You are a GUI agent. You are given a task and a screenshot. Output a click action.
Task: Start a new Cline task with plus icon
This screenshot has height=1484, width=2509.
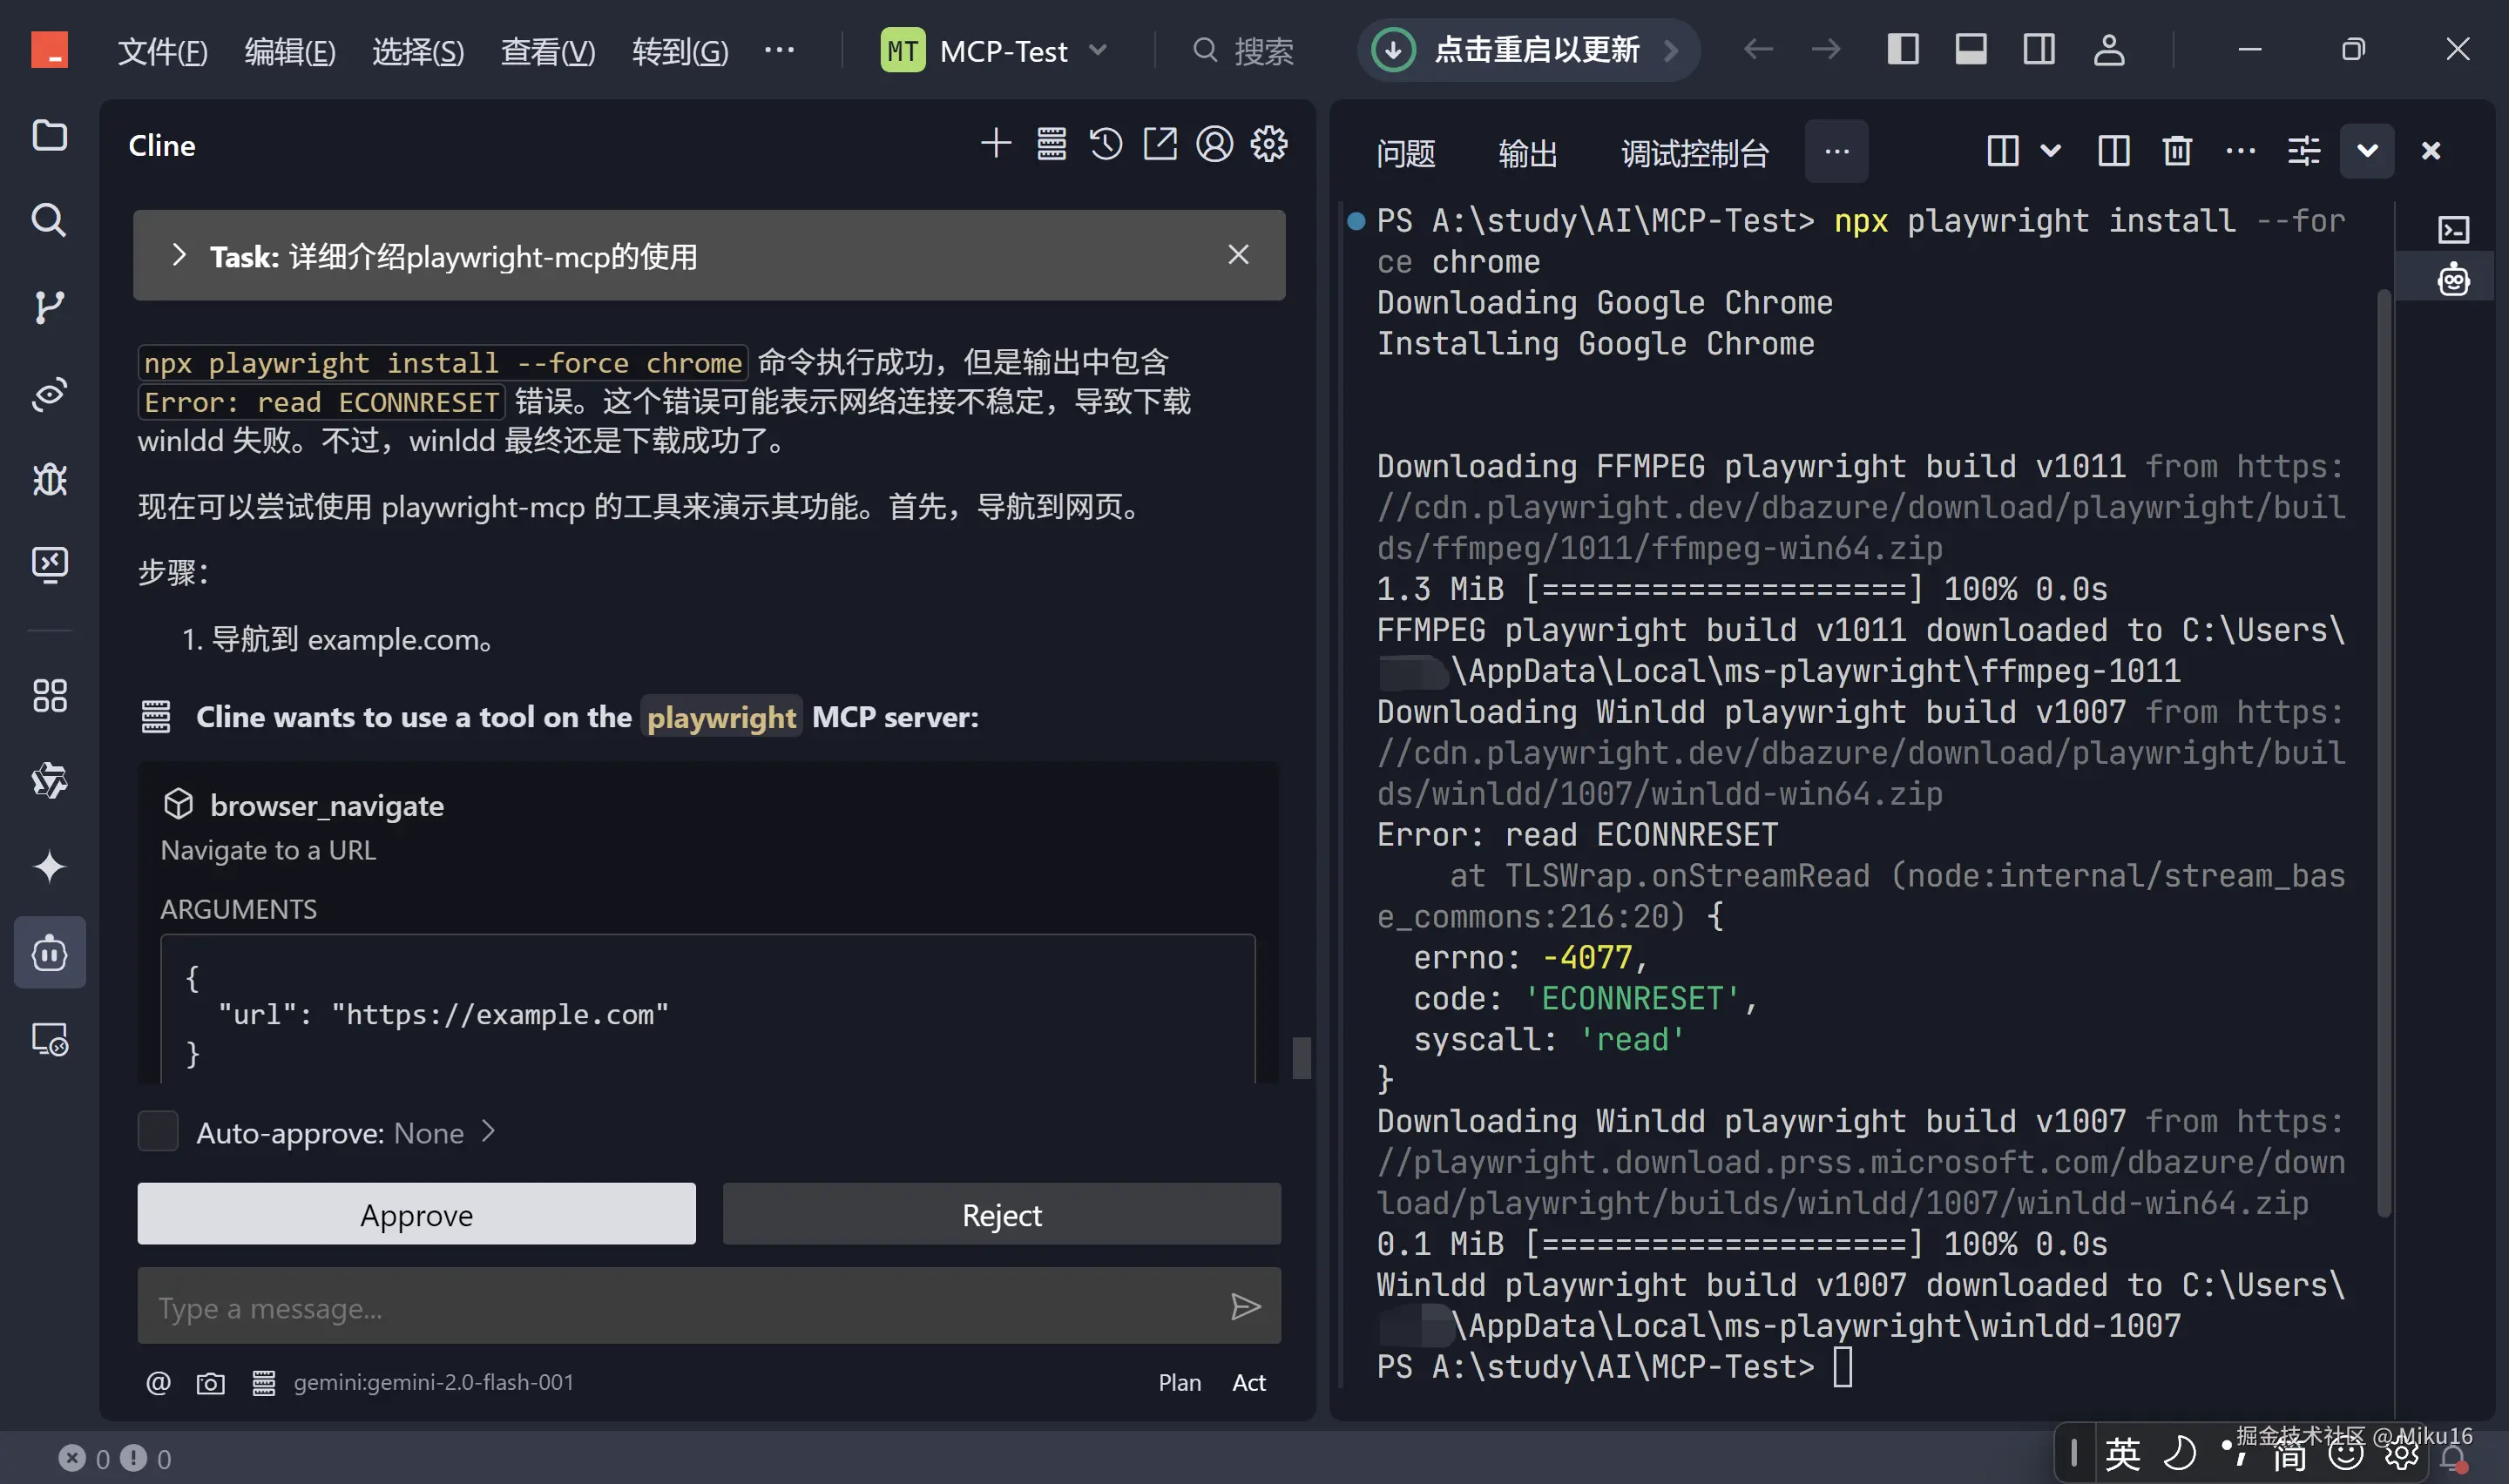[x=995, y=145]
